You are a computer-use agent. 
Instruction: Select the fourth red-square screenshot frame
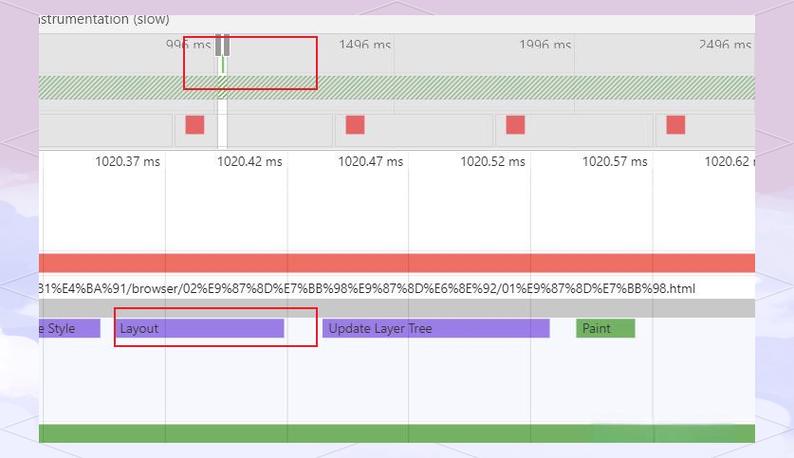click(x=675, y=125)
